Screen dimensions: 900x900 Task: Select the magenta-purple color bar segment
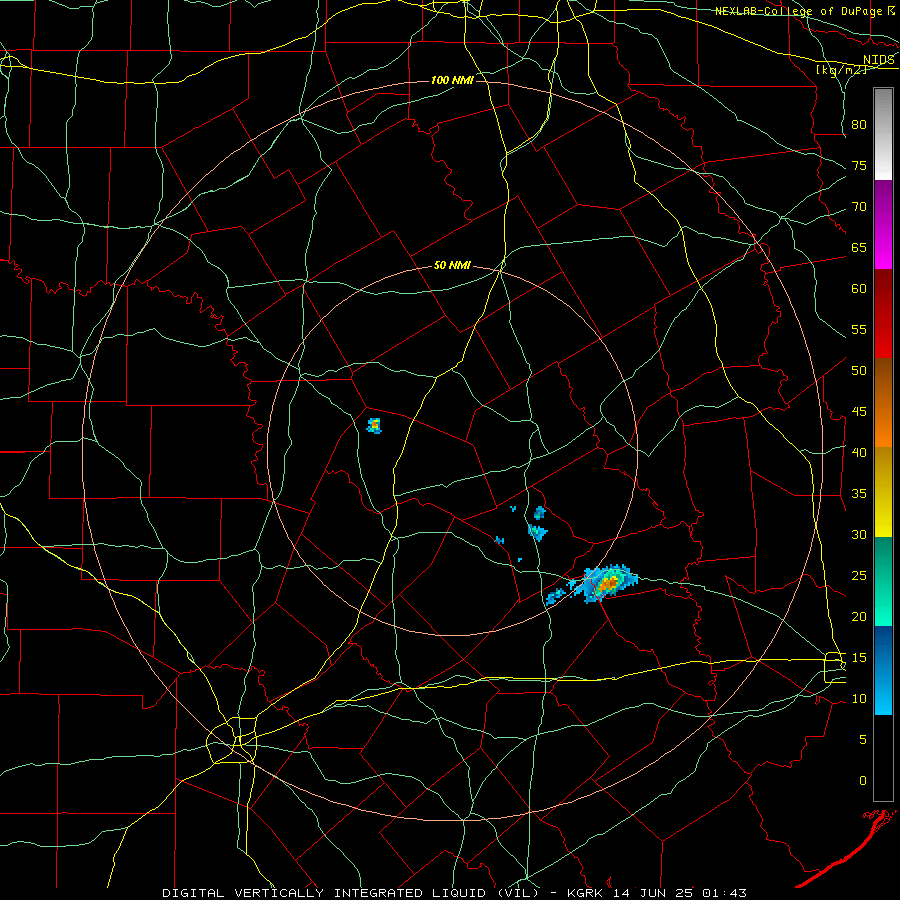[883, 225]
